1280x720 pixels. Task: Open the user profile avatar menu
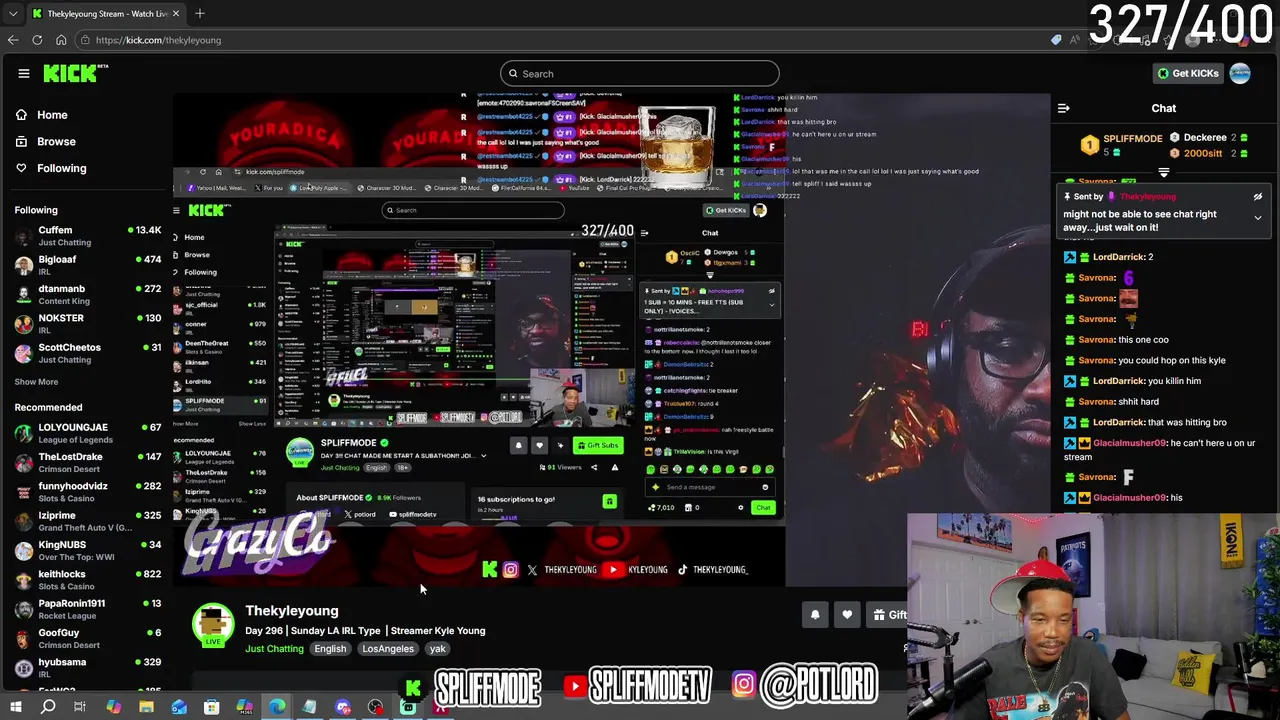[x=1240, y=73]
